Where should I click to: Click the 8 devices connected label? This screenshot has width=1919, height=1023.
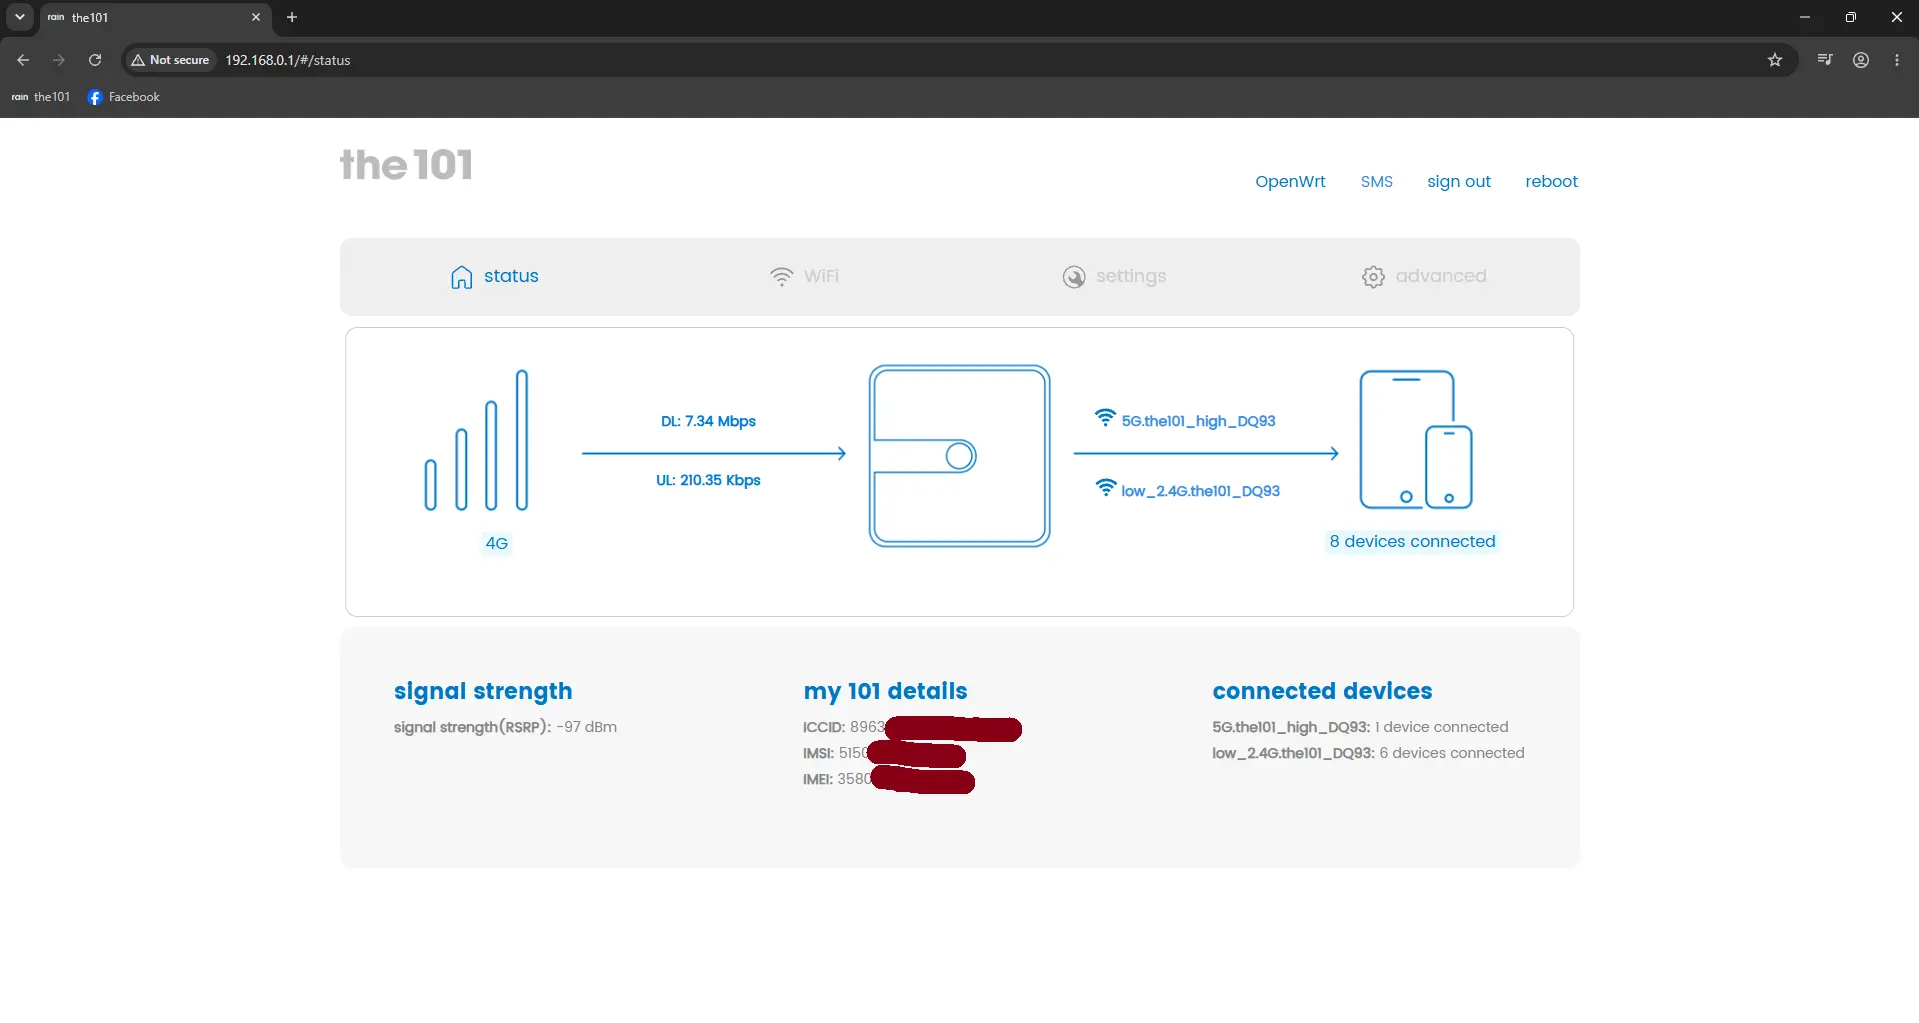coord(1412,541)
